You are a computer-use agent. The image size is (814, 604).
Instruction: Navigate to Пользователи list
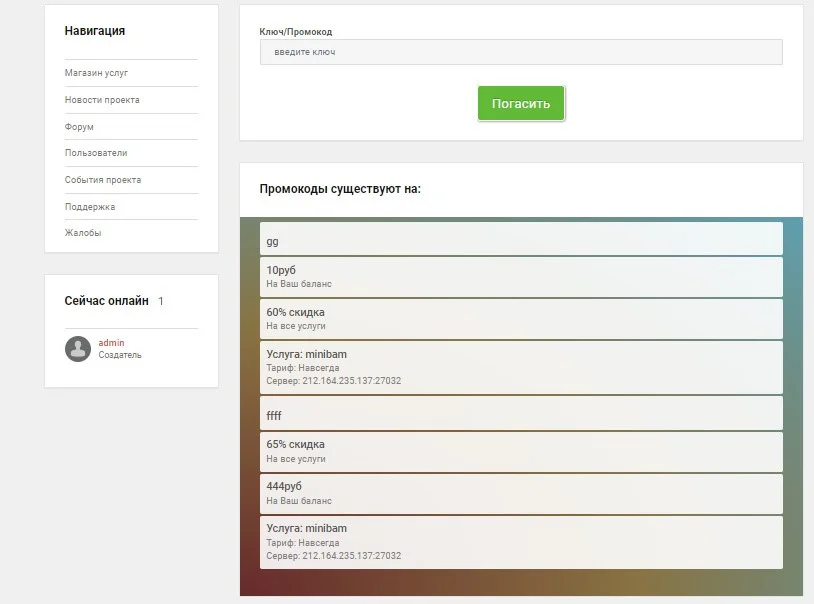click(96, 153)
